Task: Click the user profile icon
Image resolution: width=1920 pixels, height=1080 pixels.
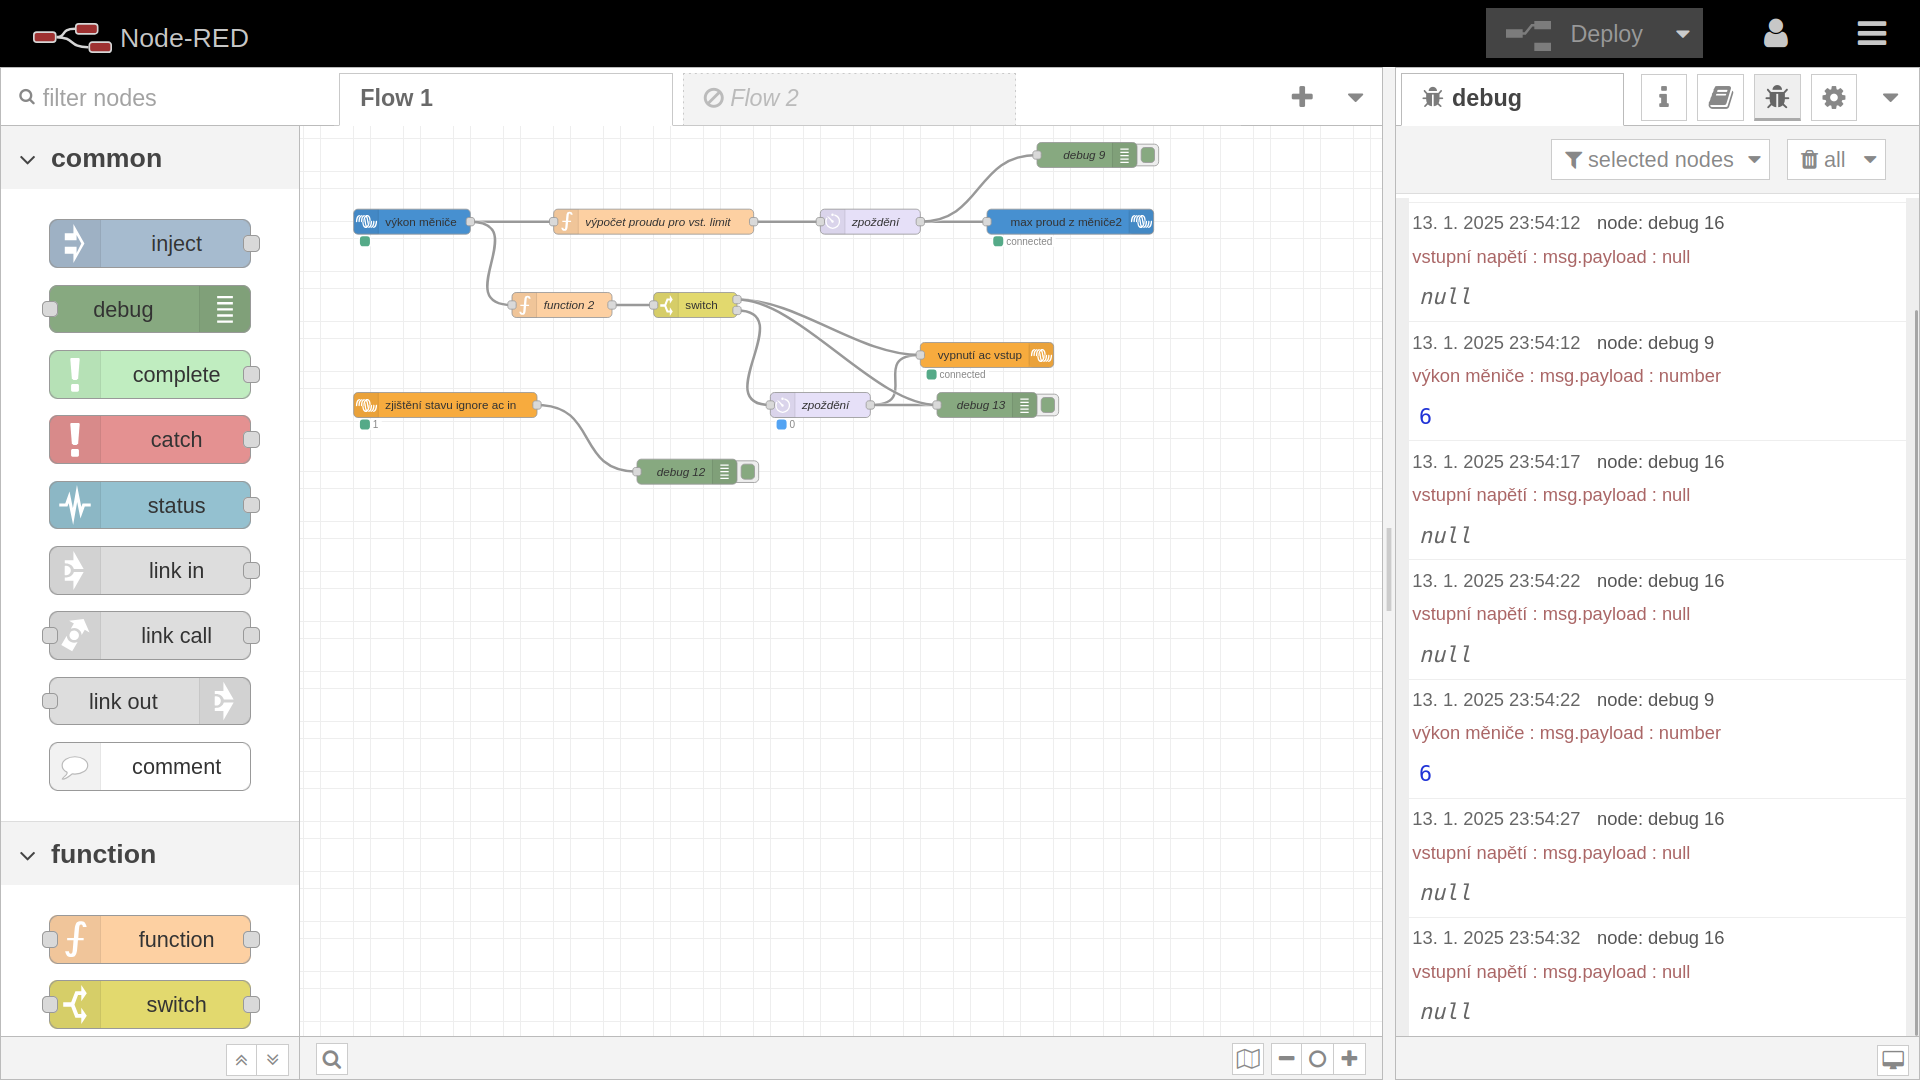Action: [1775, 33]
